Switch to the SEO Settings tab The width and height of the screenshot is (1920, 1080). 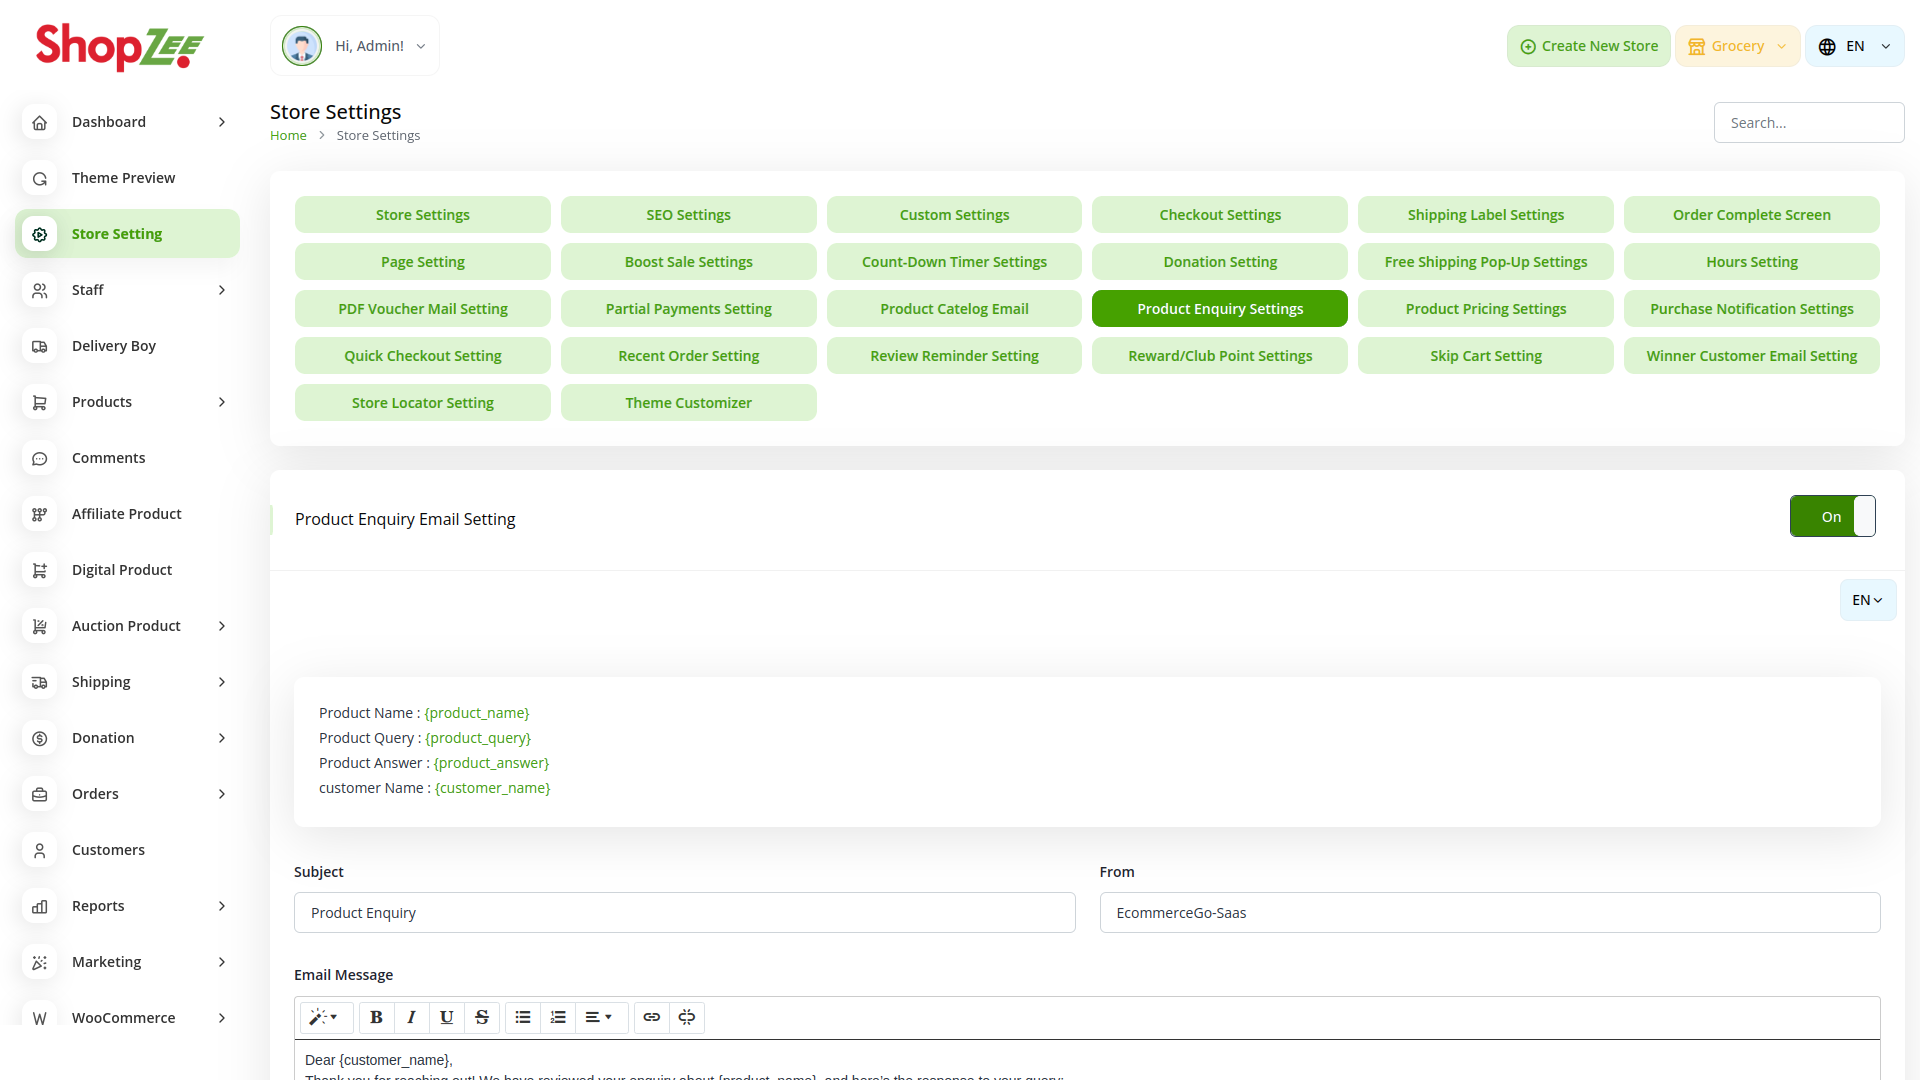(x=688, y=215)
